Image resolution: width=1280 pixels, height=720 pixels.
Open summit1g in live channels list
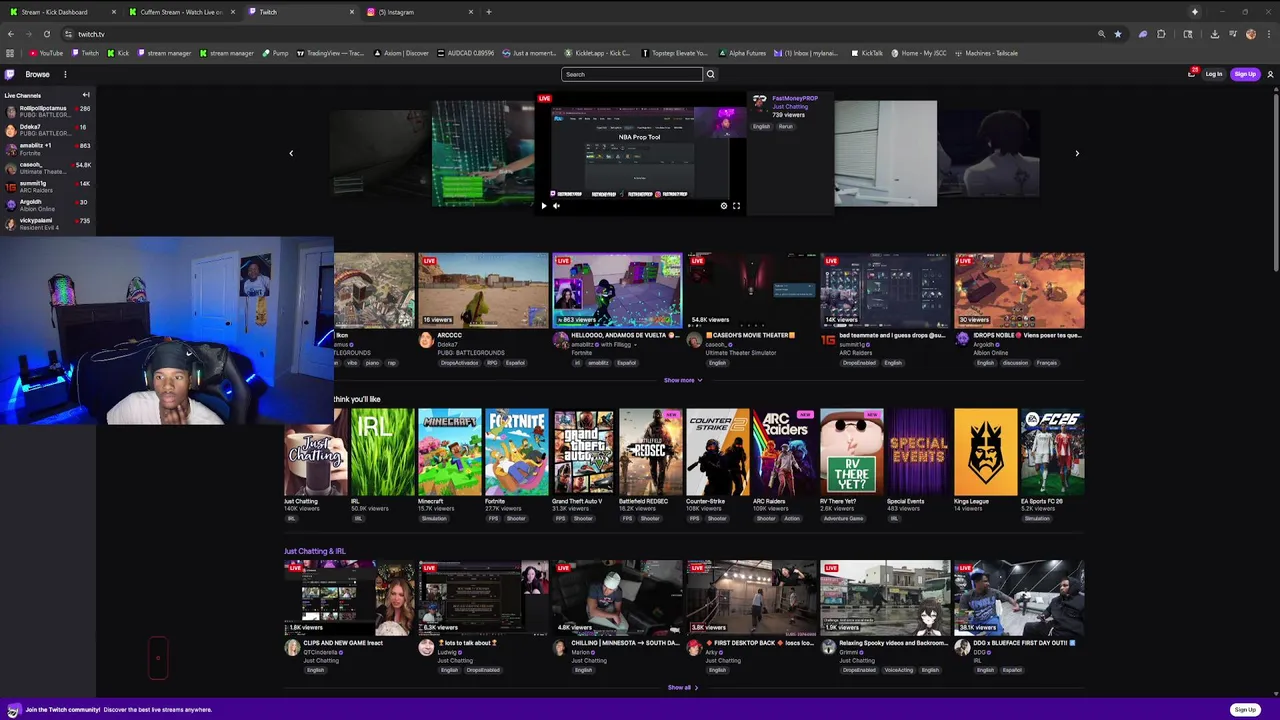47,186
